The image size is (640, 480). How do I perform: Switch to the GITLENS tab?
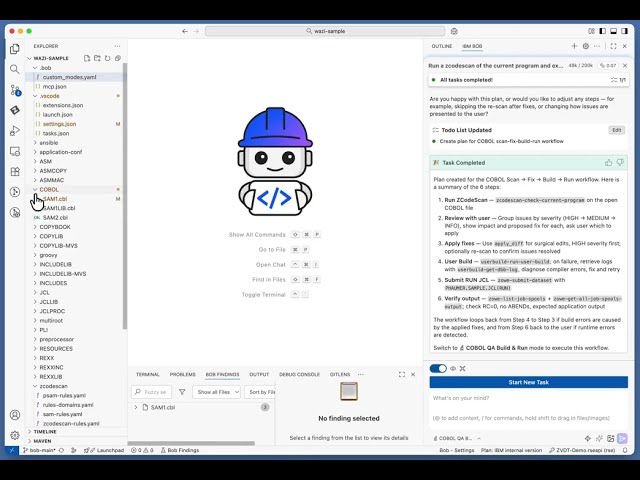[340, 374]
